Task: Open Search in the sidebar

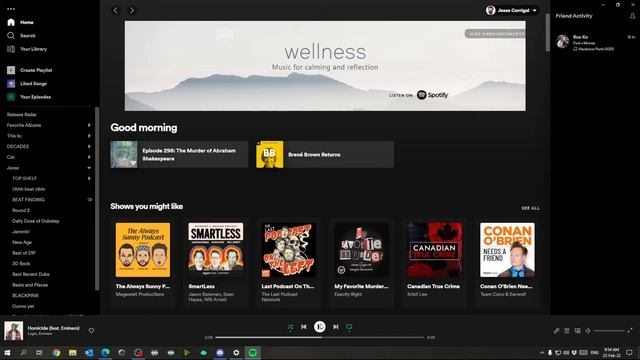Action: pos(21,36)
